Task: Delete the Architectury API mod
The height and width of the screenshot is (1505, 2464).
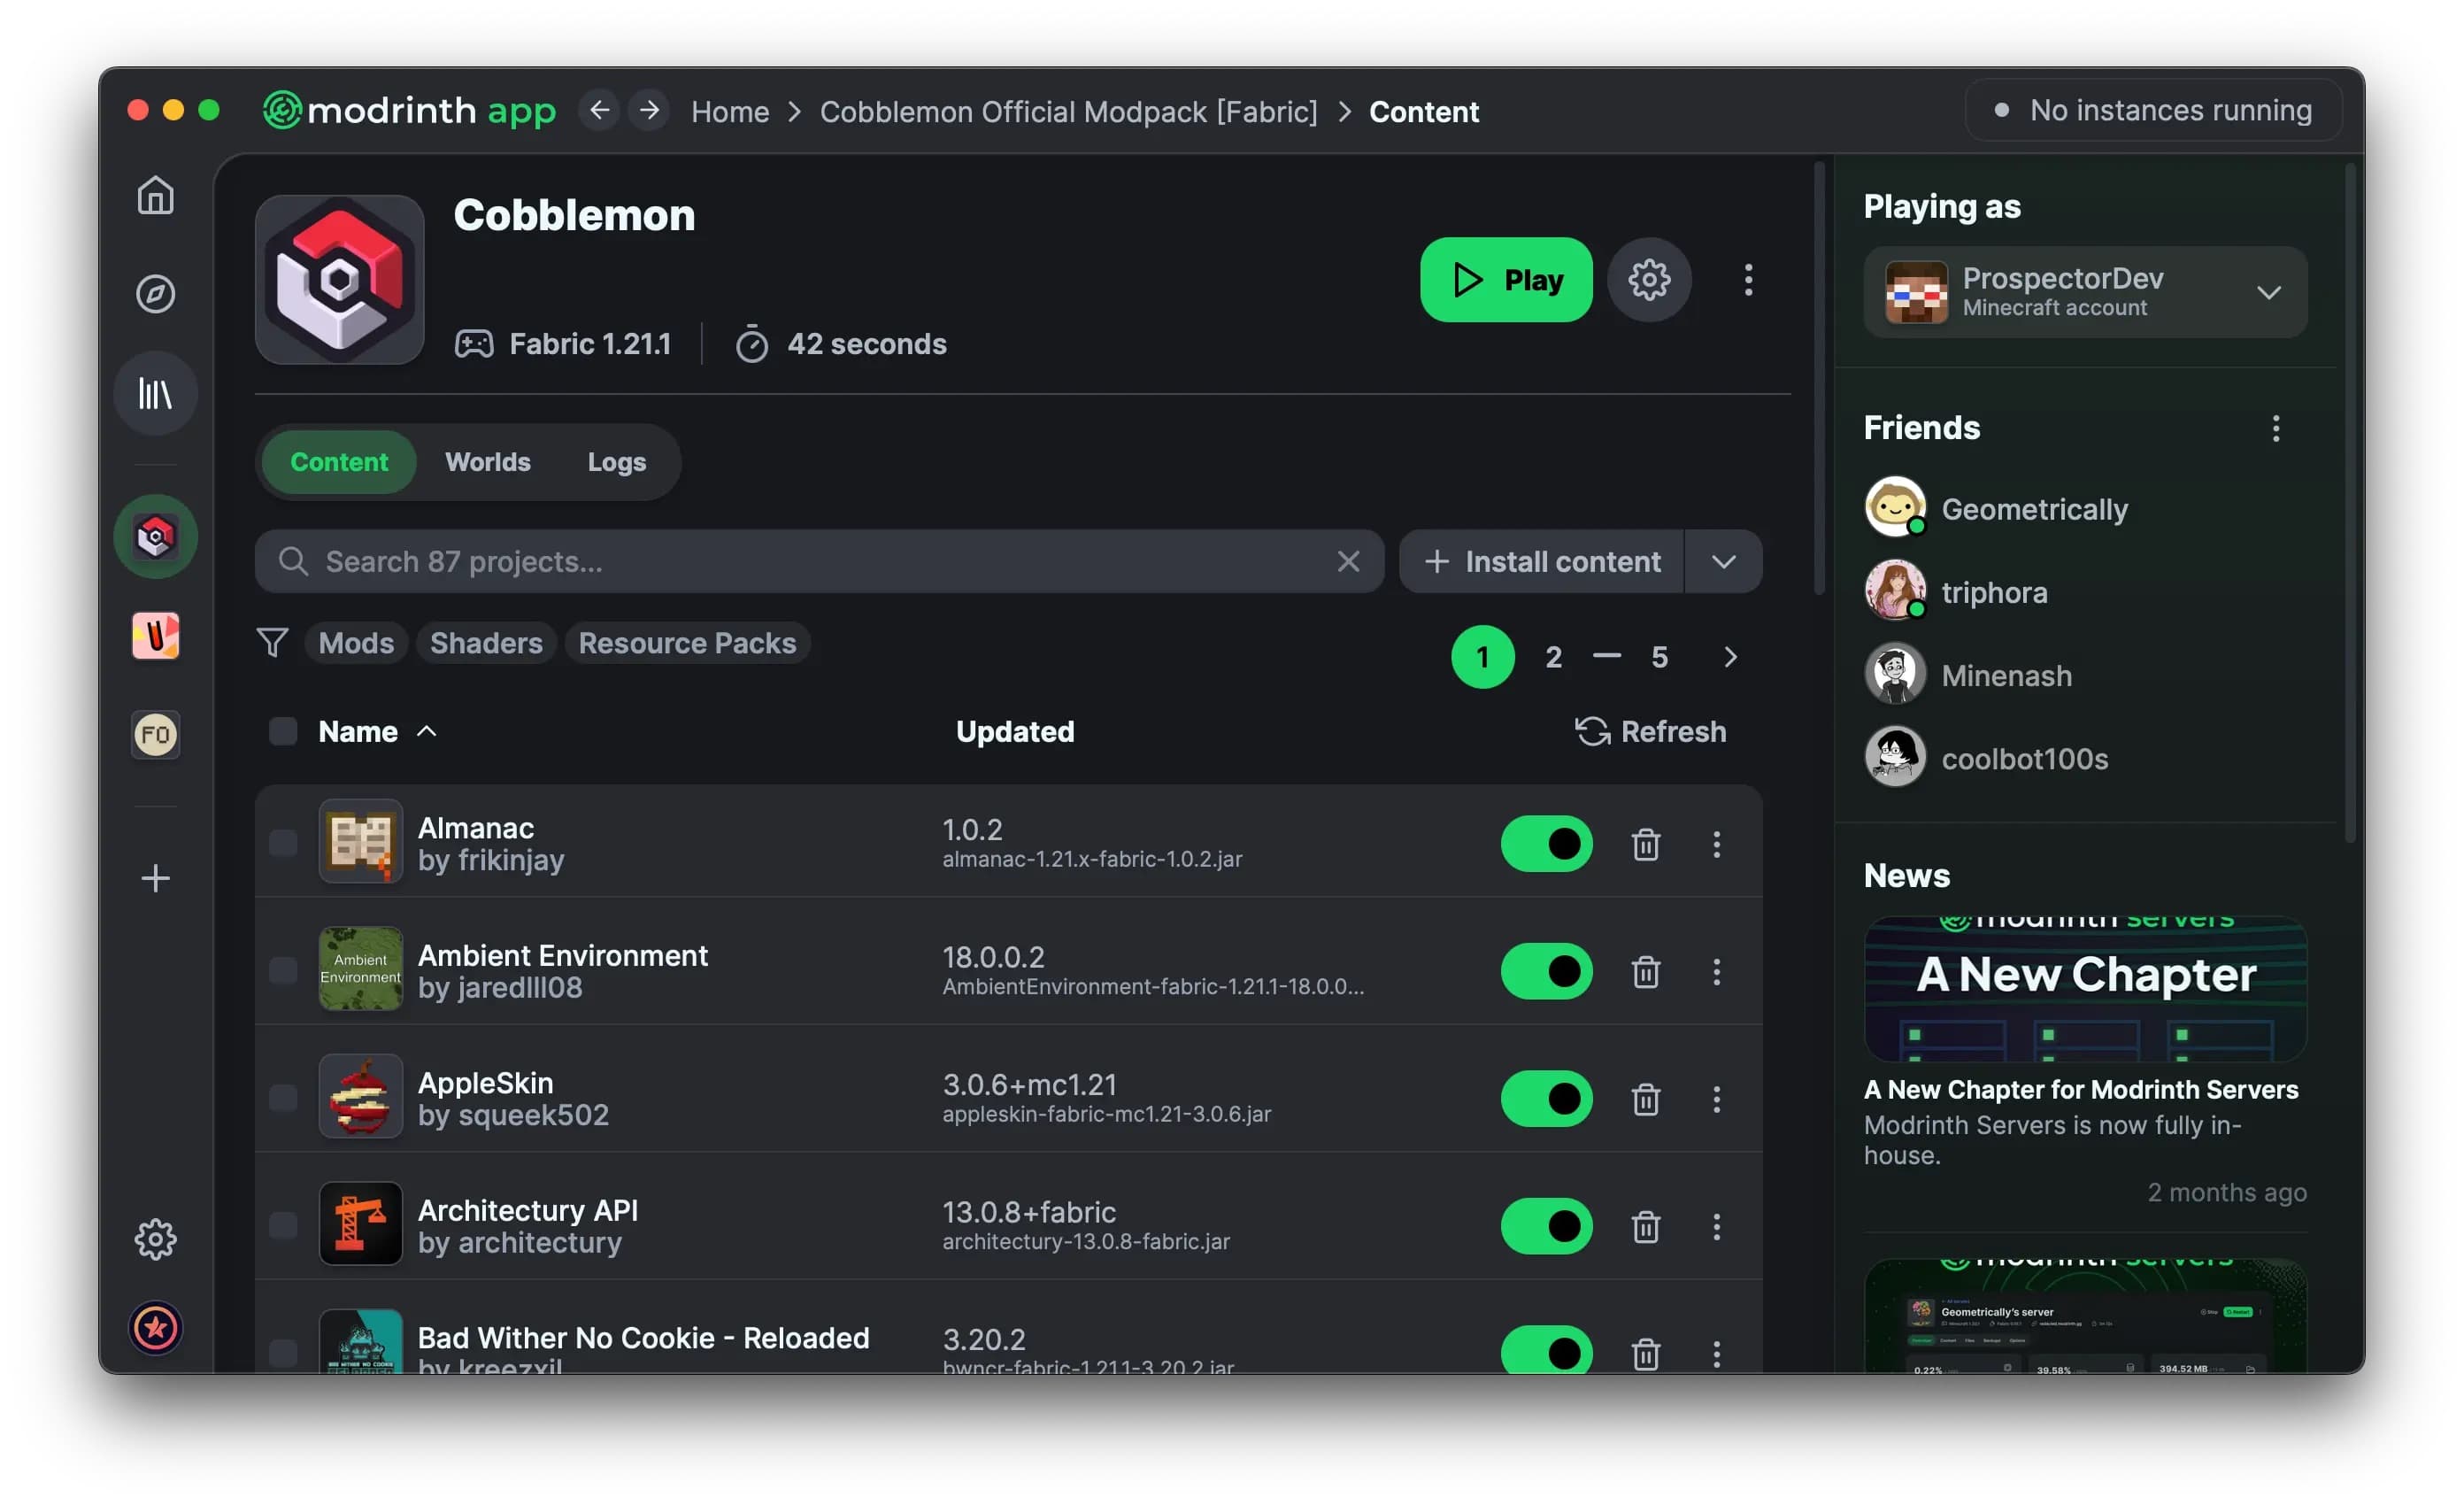Action: click(1646, 1227)
